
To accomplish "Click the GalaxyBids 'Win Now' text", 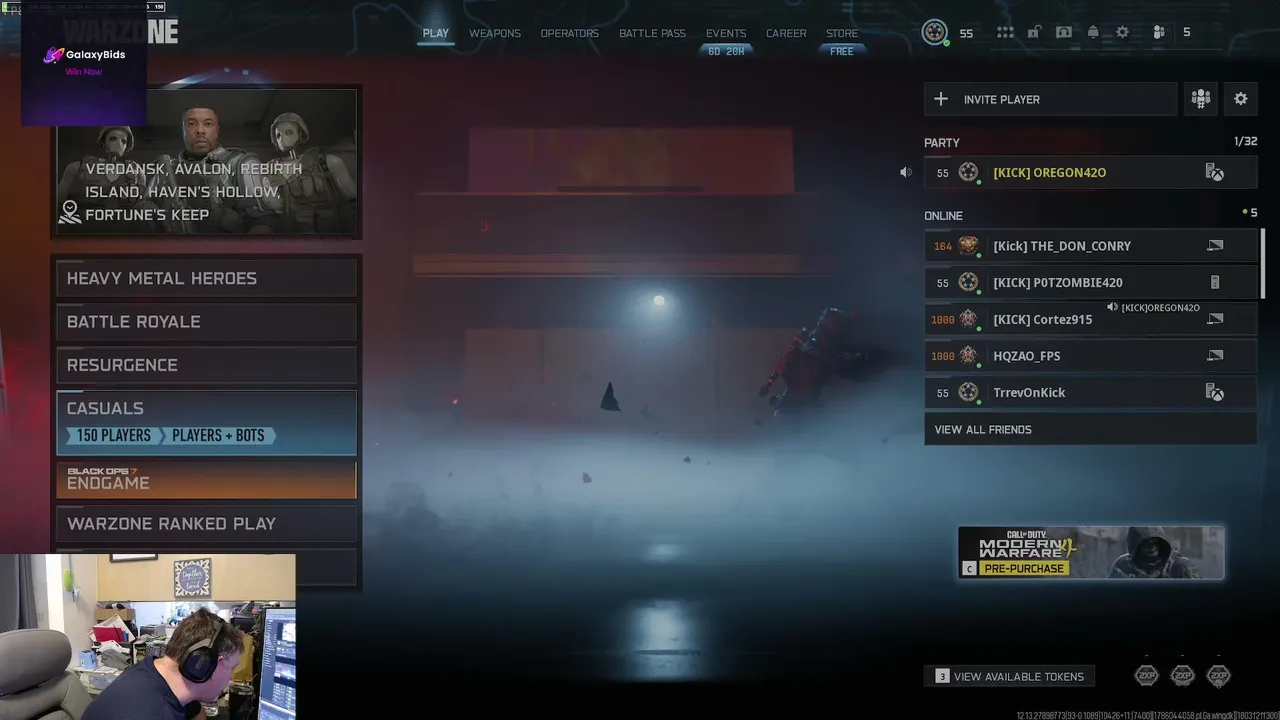I will point(84,72).
